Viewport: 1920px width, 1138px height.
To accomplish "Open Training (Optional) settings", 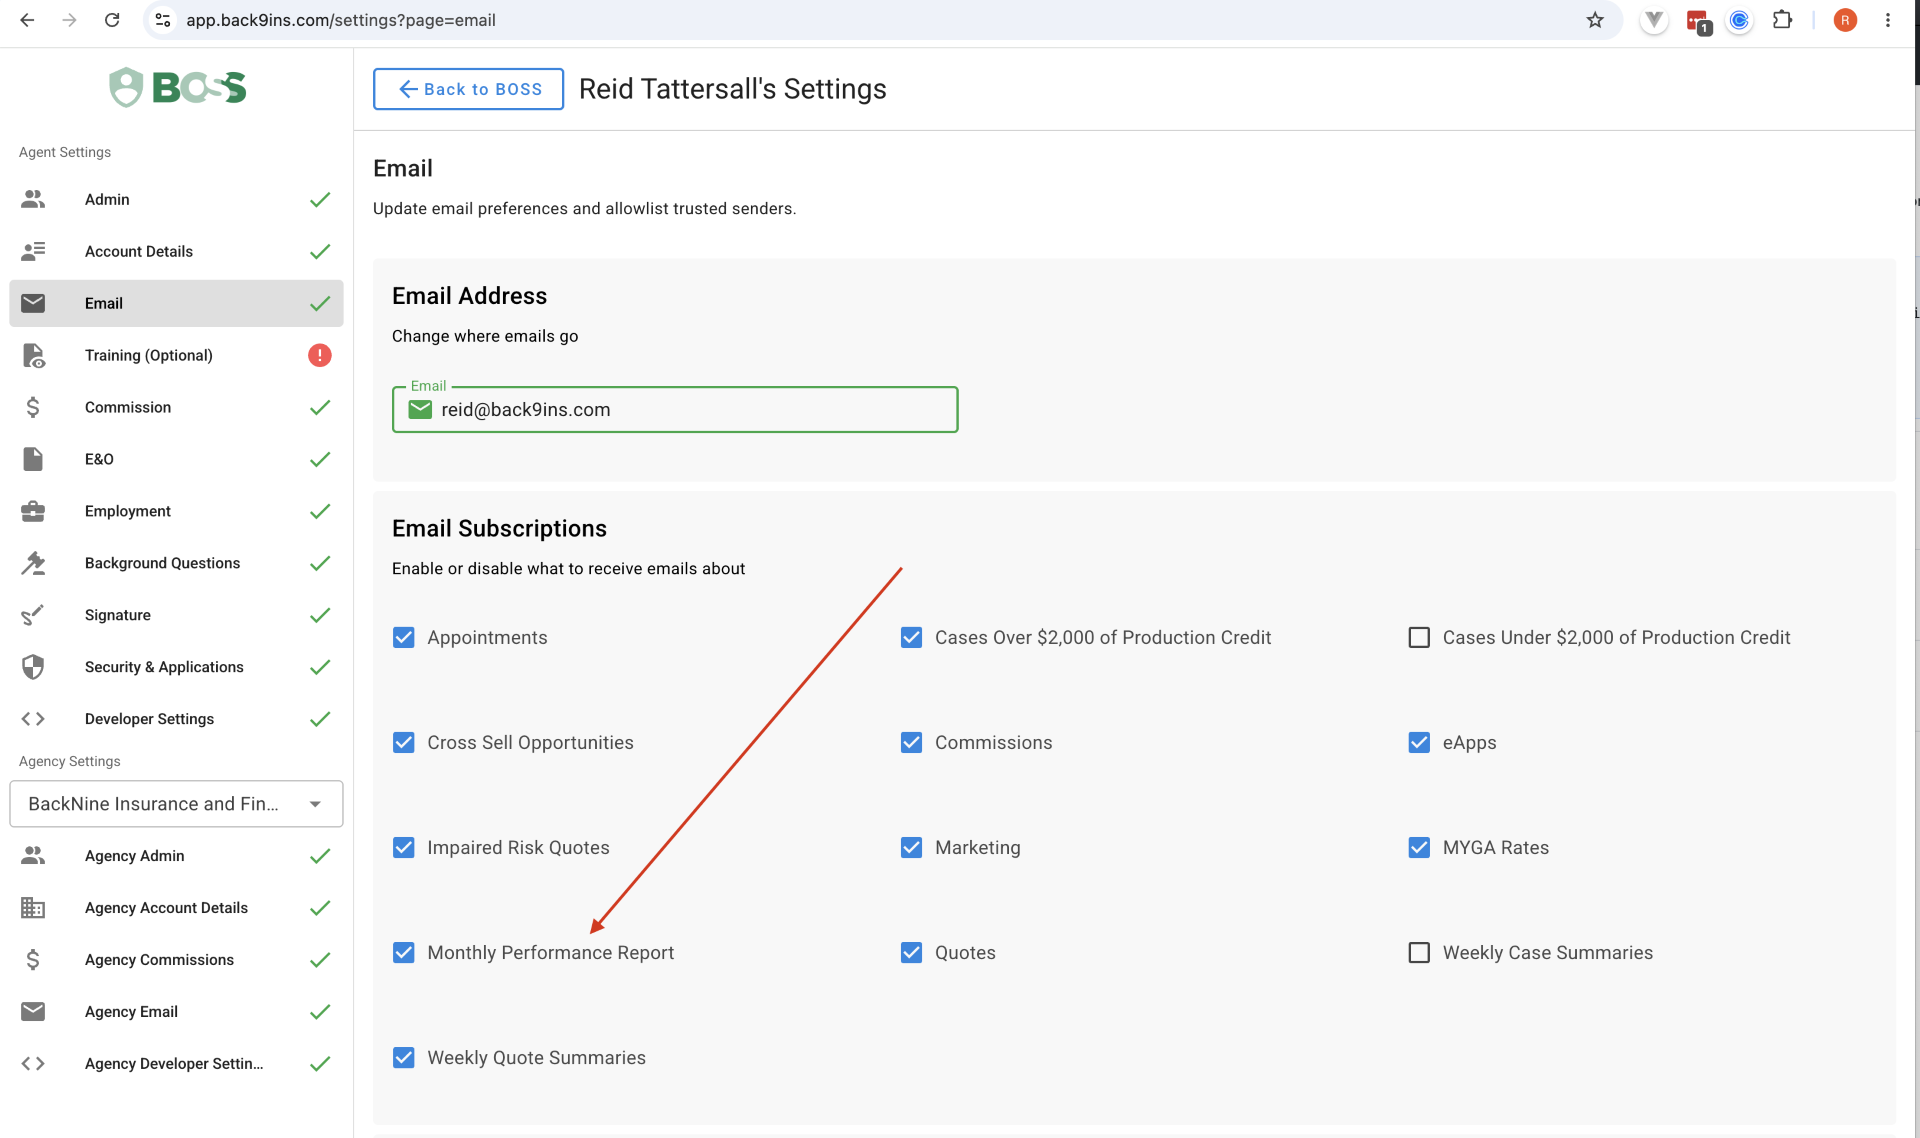I will 176,355.
